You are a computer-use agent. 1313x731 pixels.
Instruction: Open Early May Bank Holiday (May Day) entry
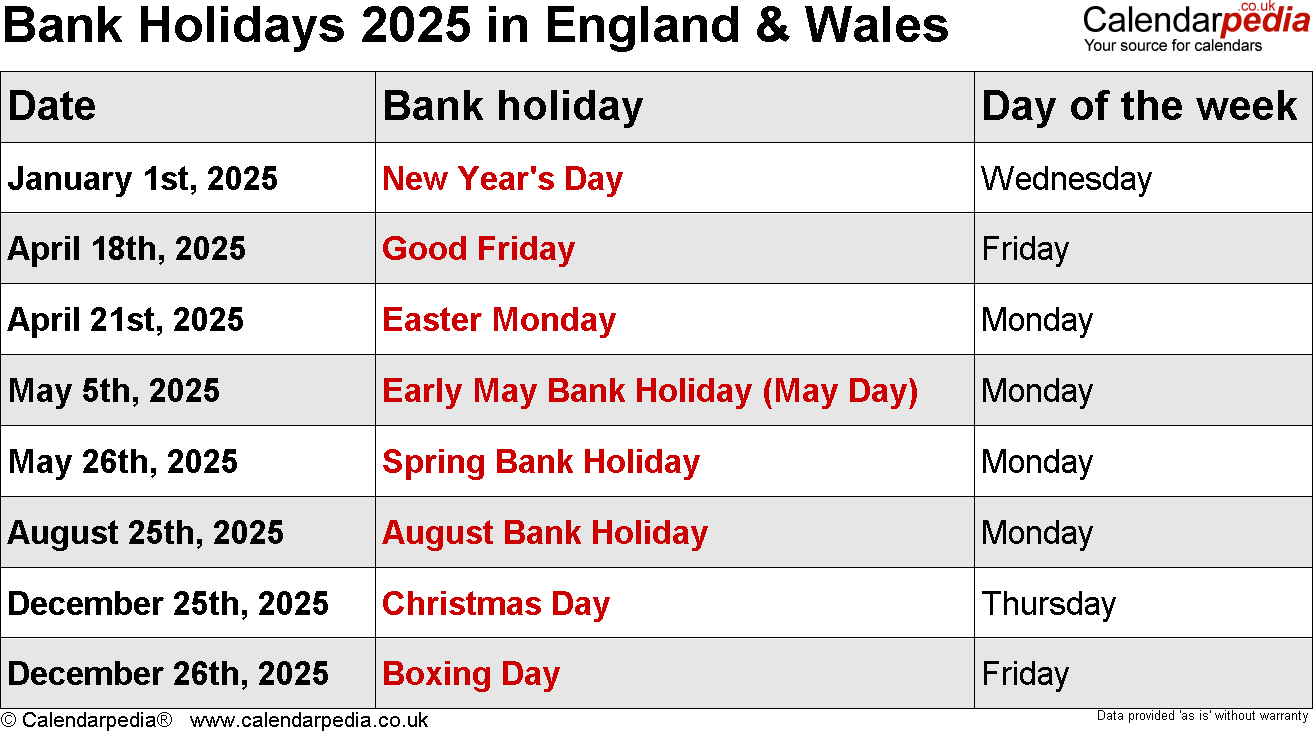(x=649, y=391)
